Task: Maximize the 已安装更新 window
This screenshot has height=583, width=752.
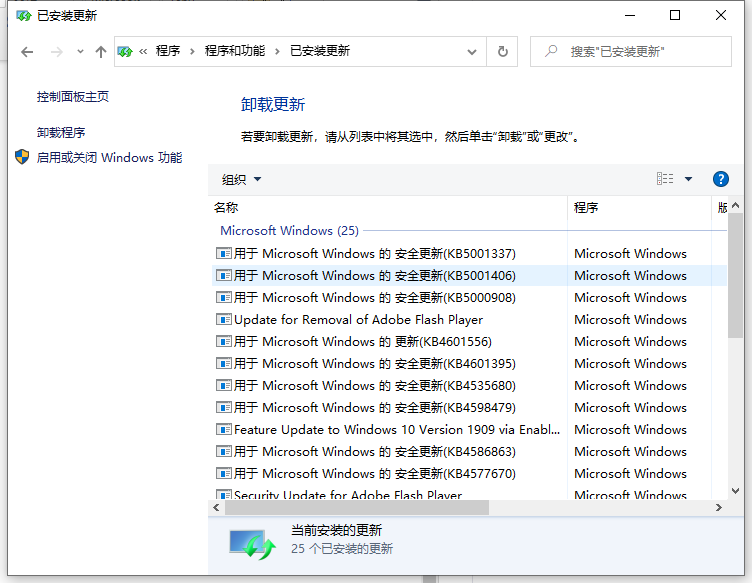Action: 675,15
